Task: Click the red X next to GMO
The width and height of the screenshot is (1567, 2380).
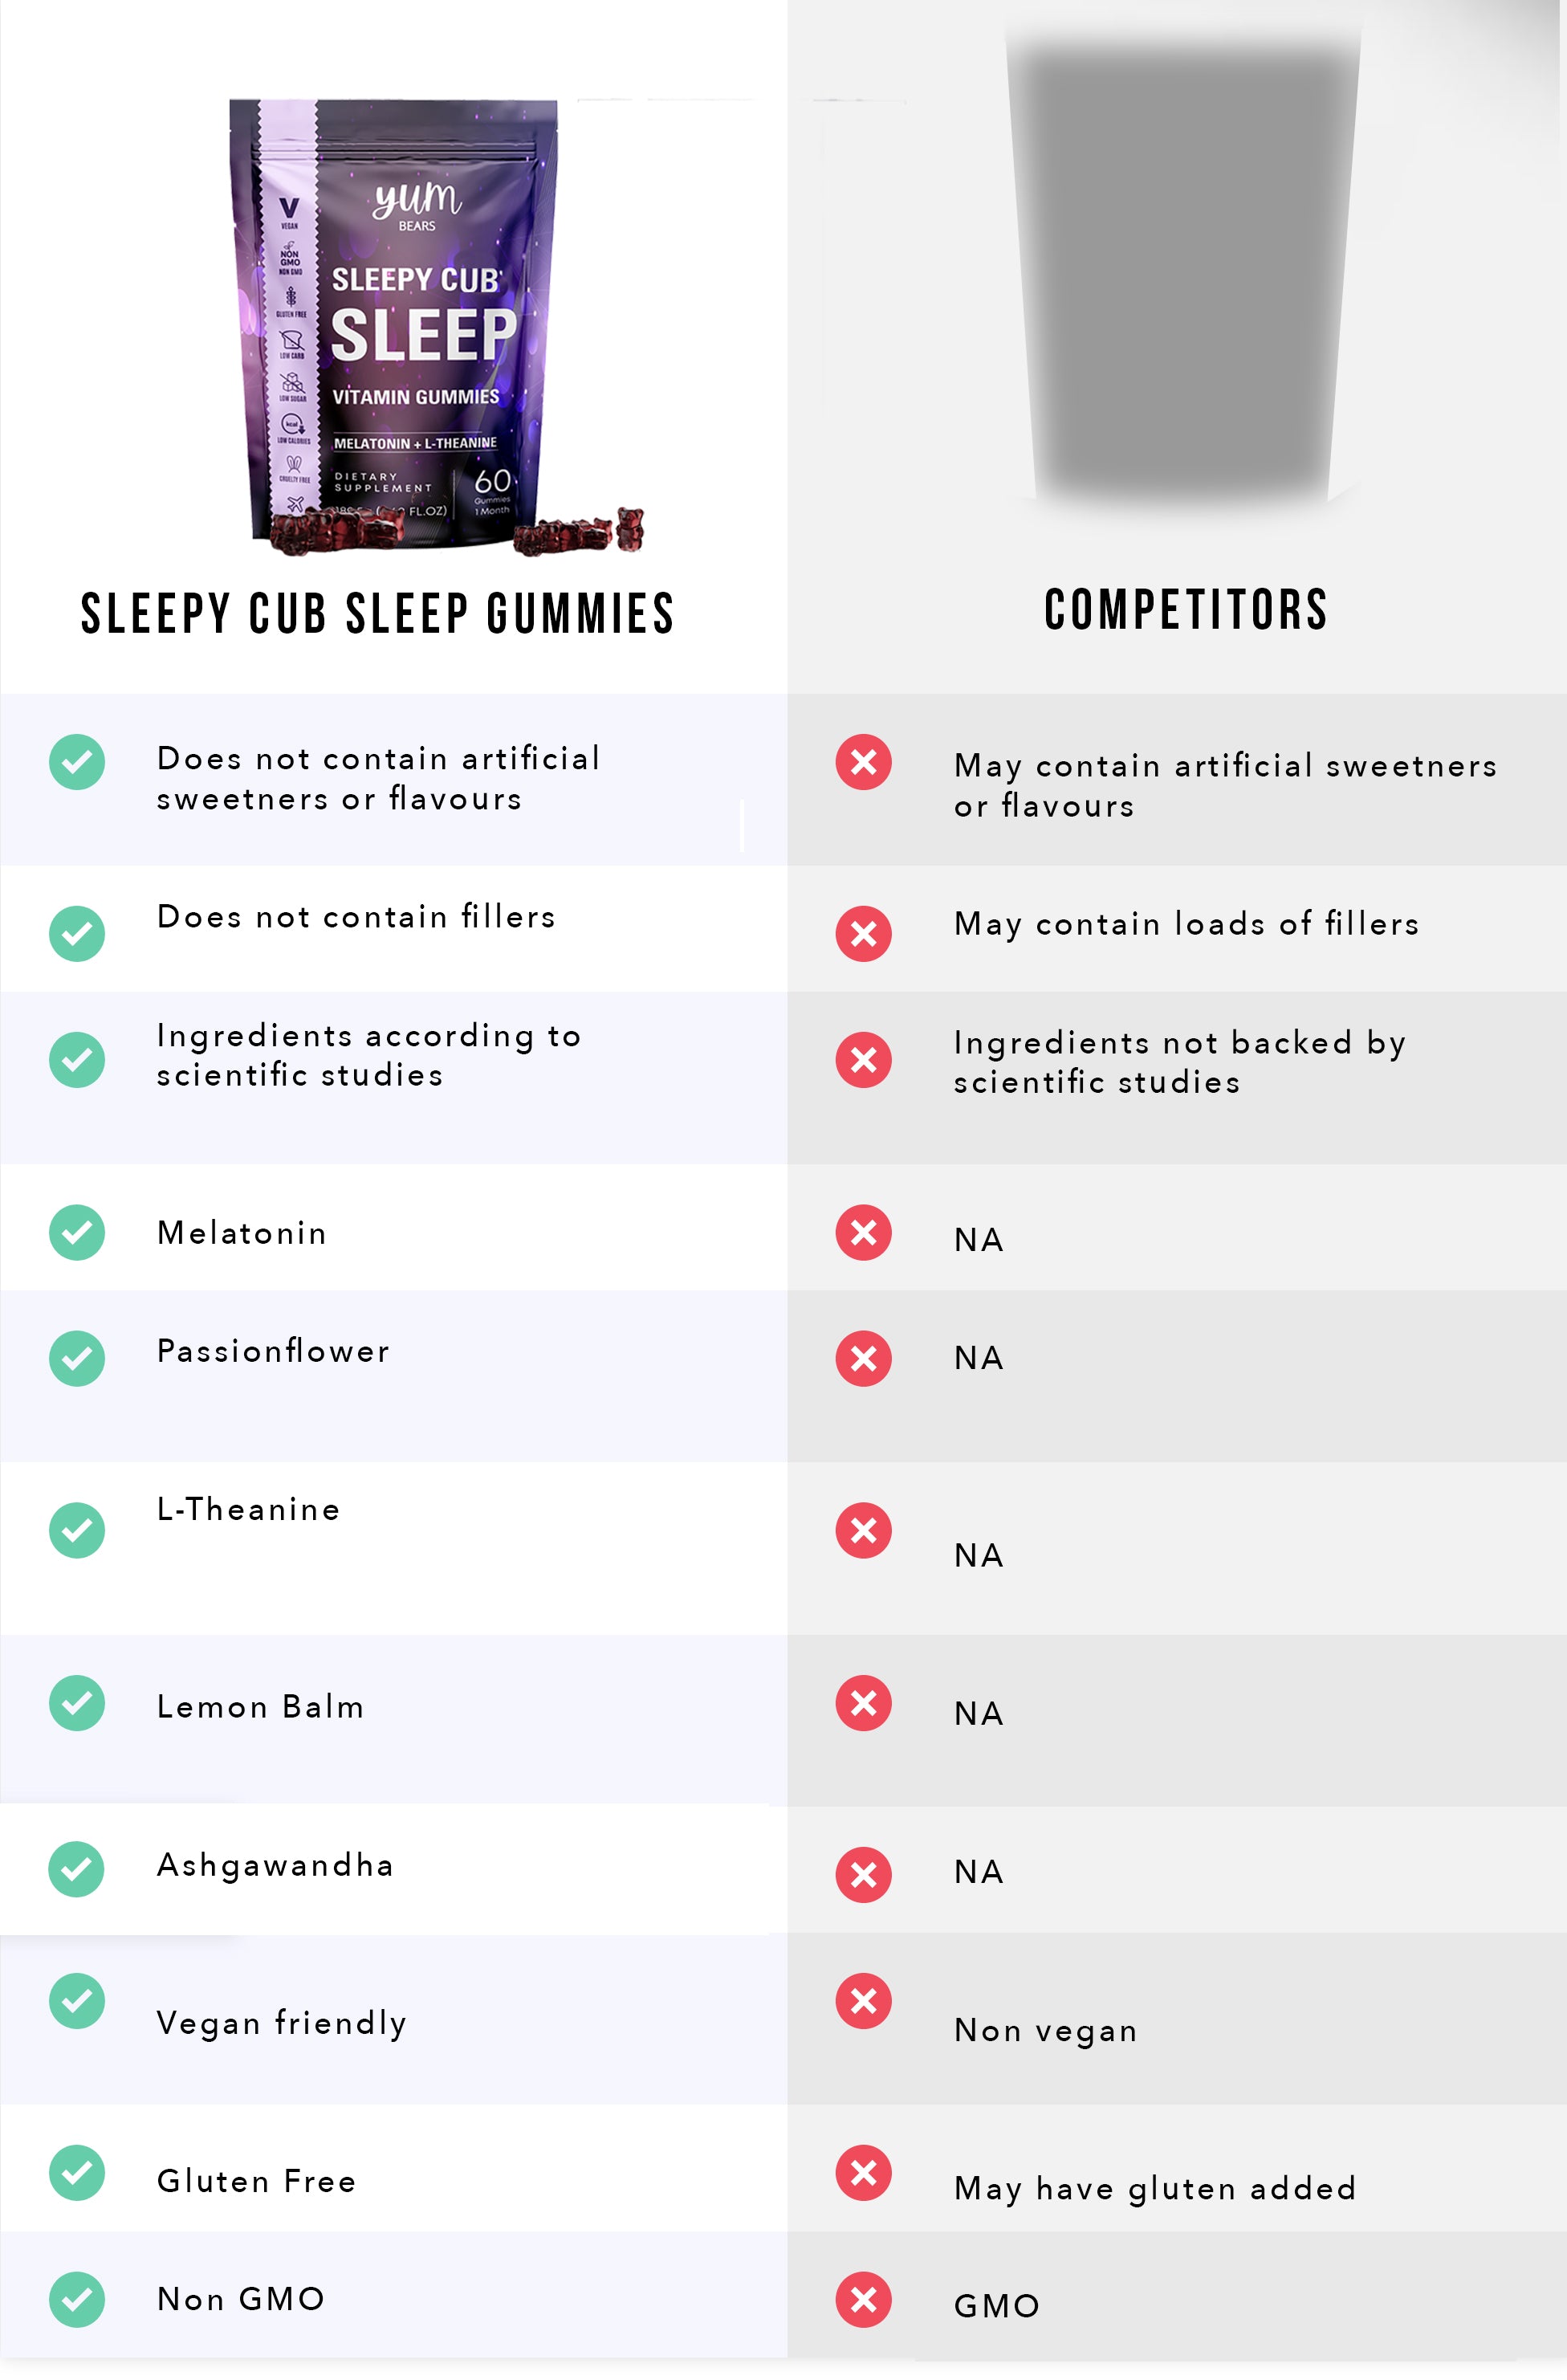Action: [864, 2299]
